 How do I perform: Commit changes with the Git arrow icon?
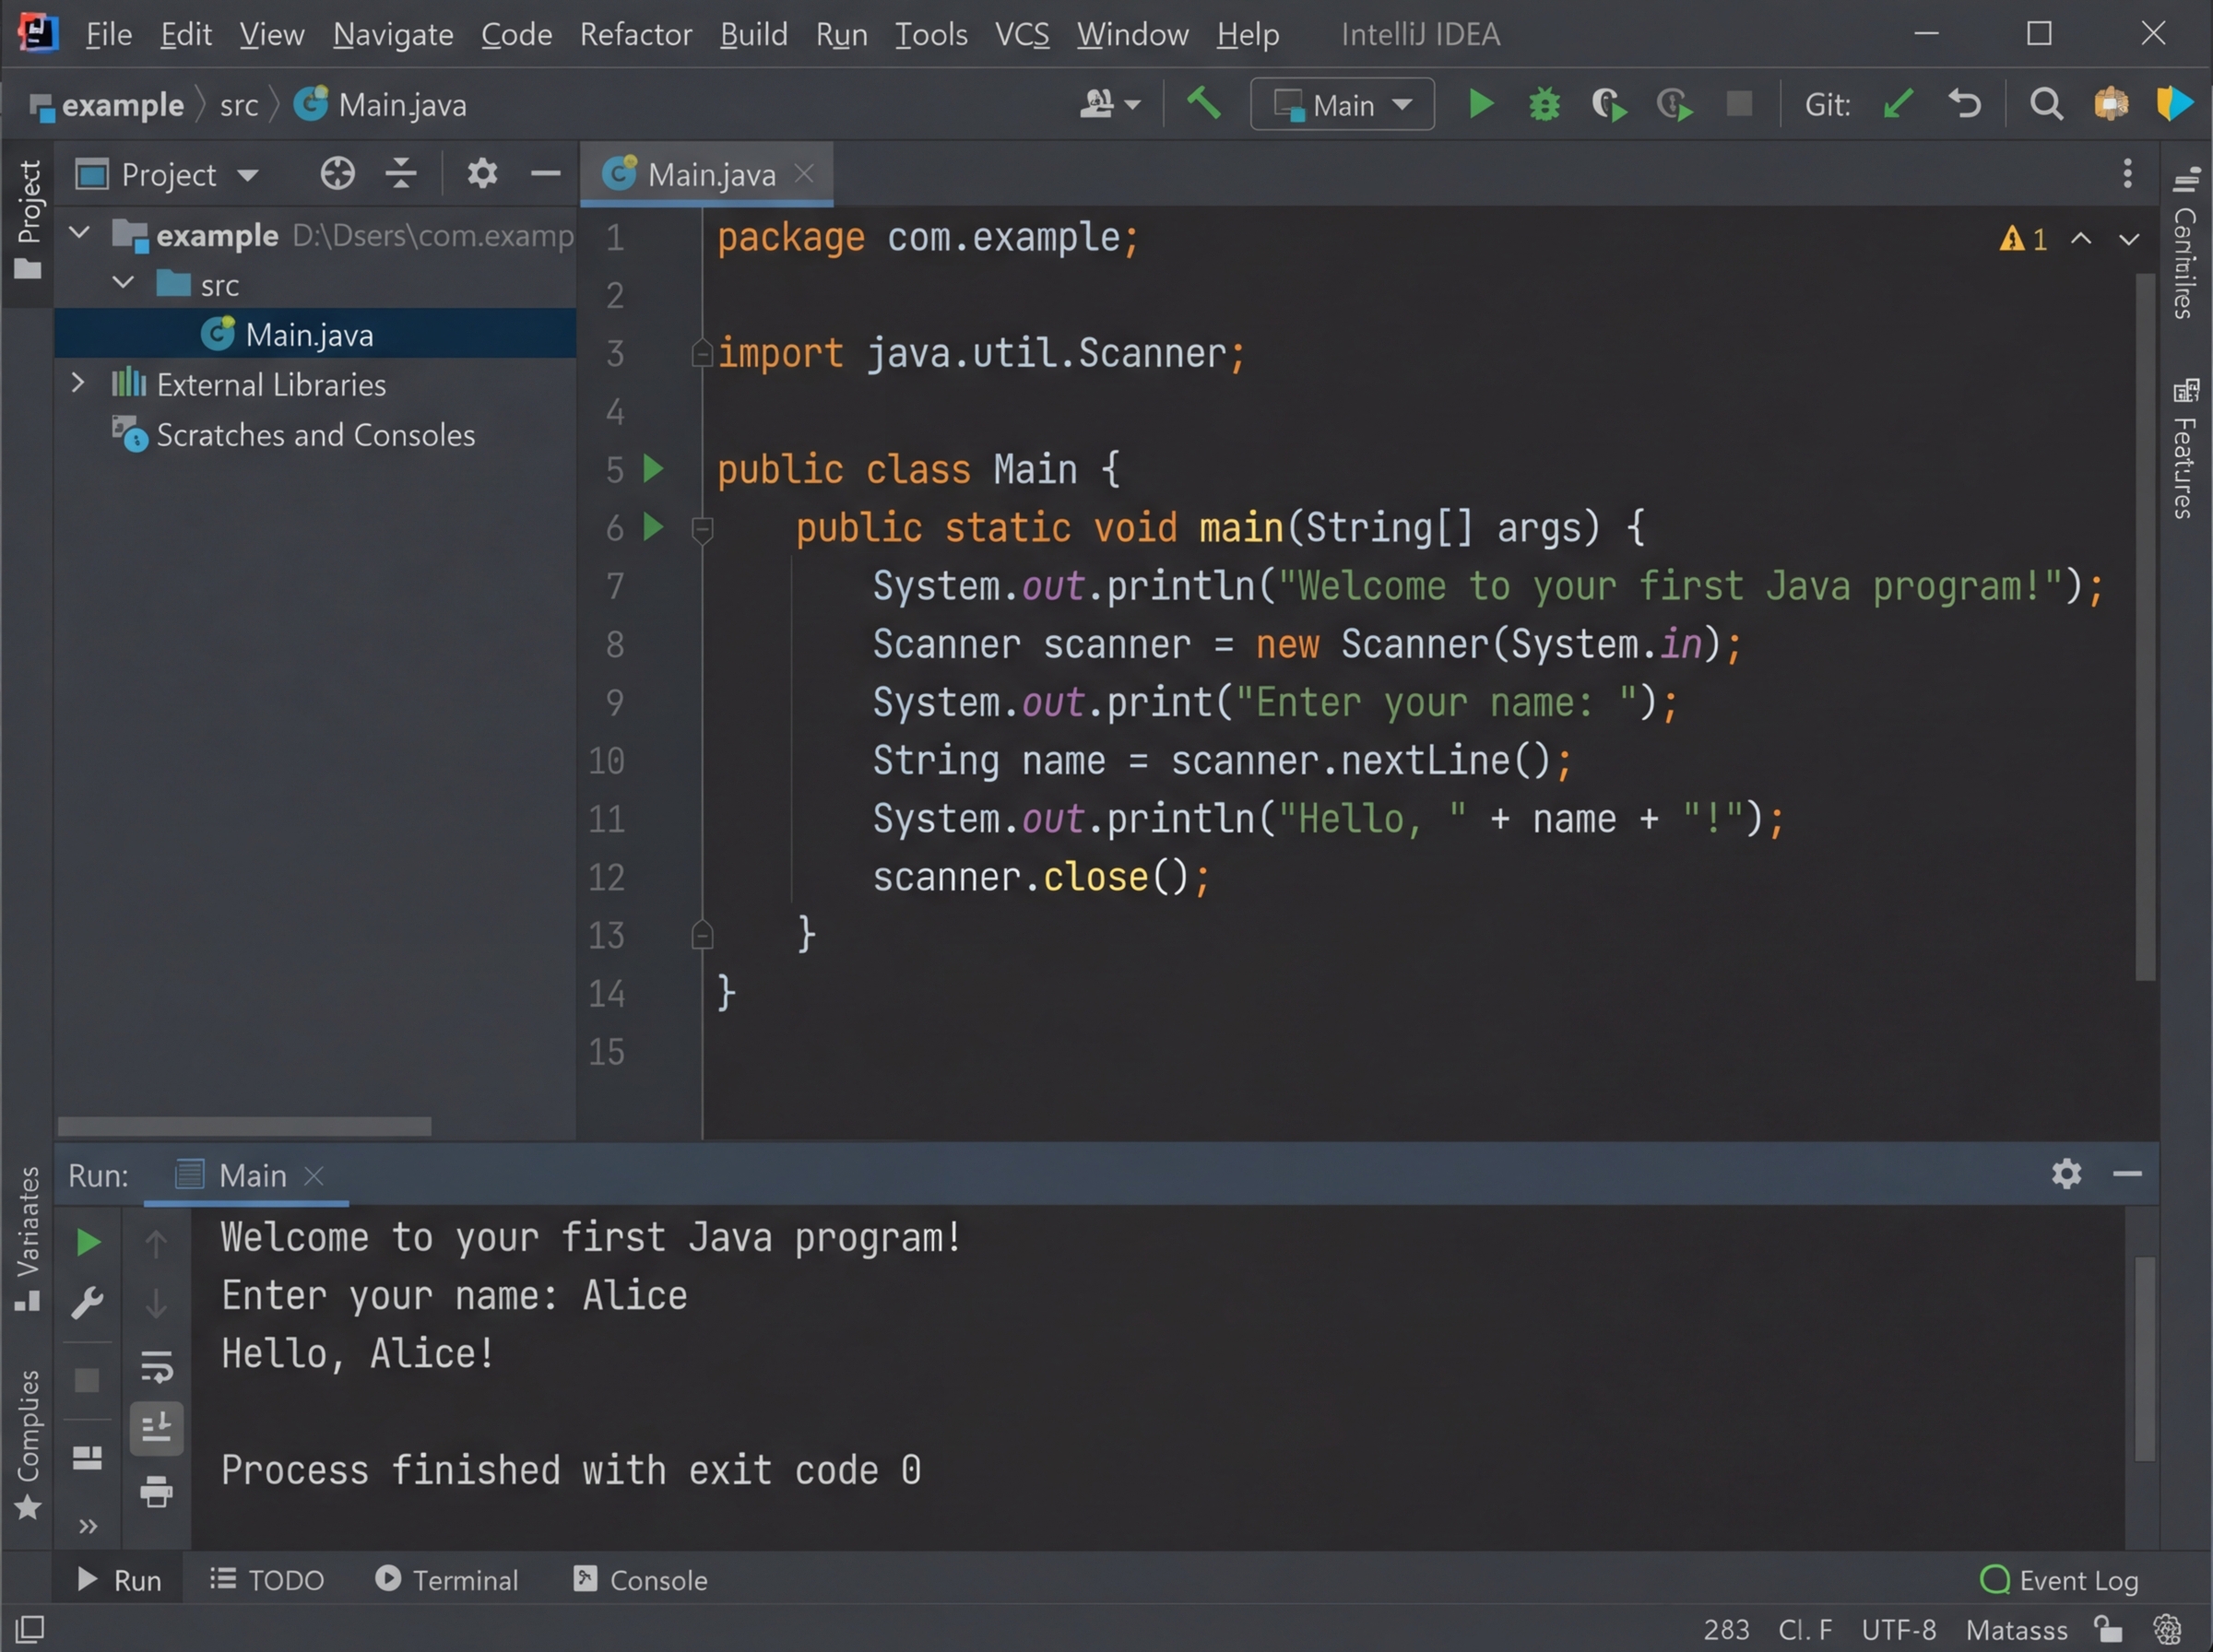[x=1897, y=103]
